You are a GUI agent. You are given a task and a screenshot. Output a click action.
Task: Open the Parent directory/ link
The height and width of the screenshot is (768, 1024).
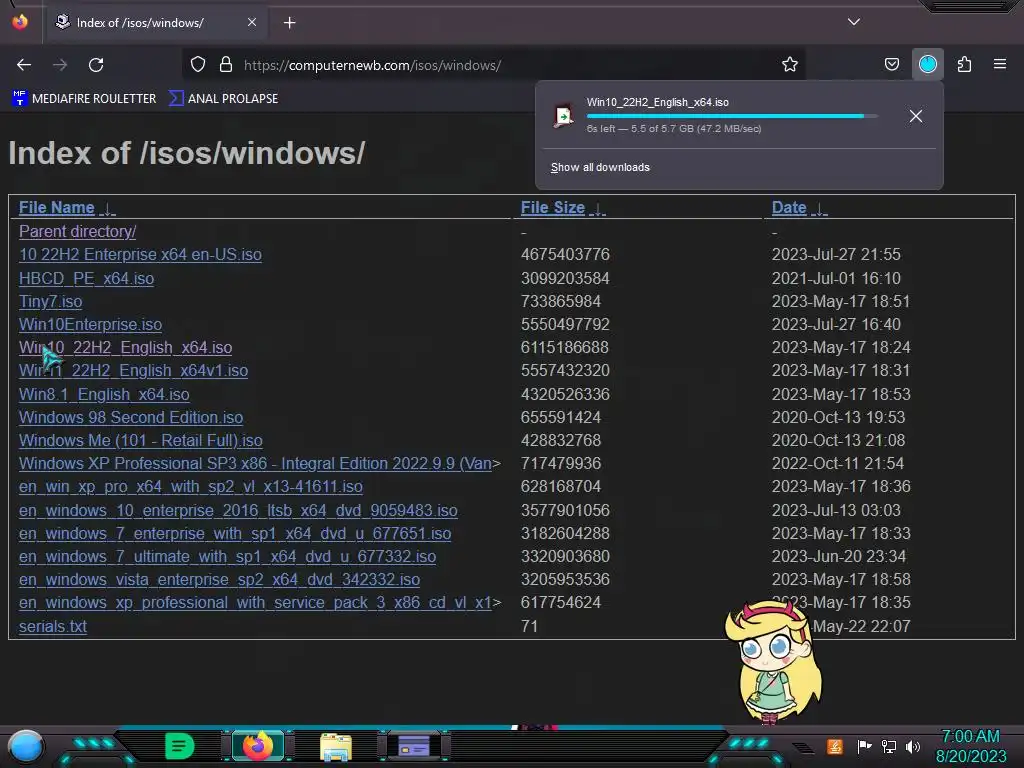(77, 231)
